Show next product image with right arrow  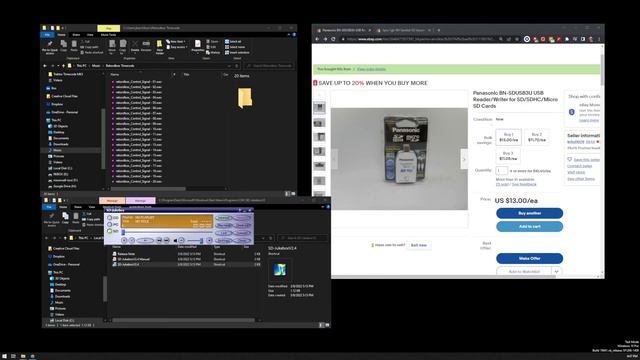(464, 159)
